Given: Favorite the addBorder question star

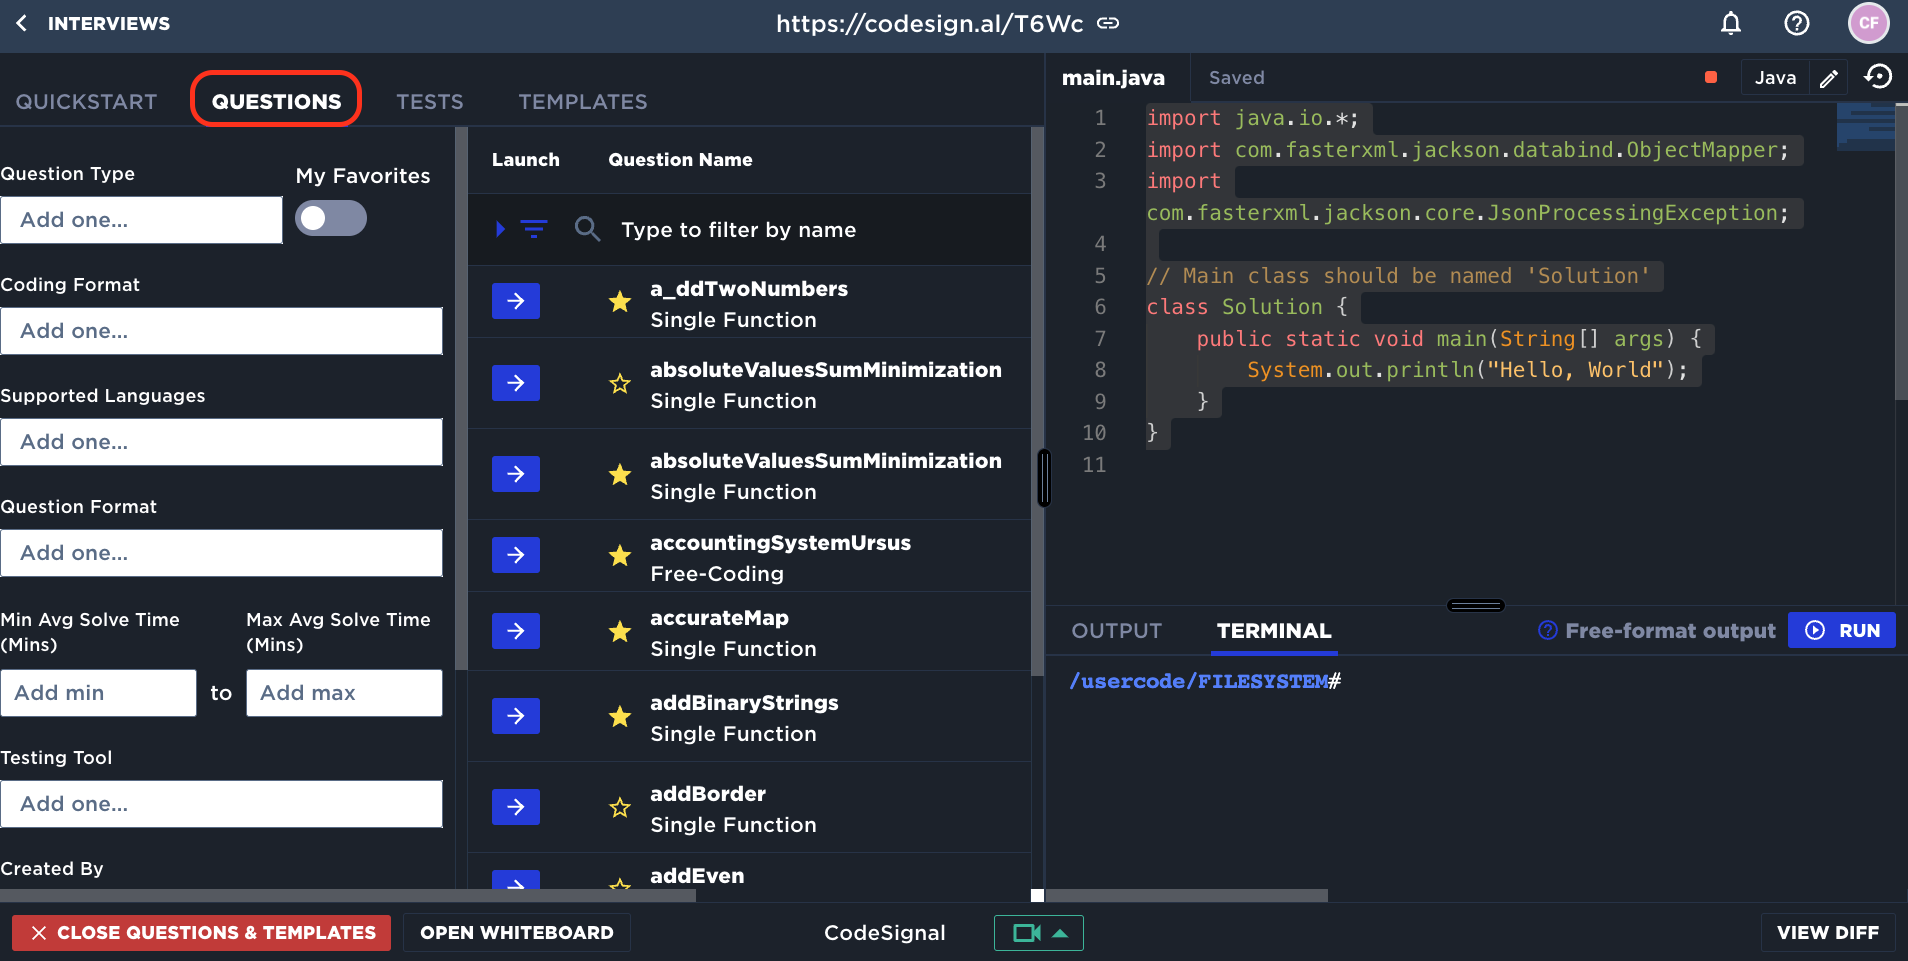Looking at the screenshot, I should pyautogui.click(x=620, y=807).
